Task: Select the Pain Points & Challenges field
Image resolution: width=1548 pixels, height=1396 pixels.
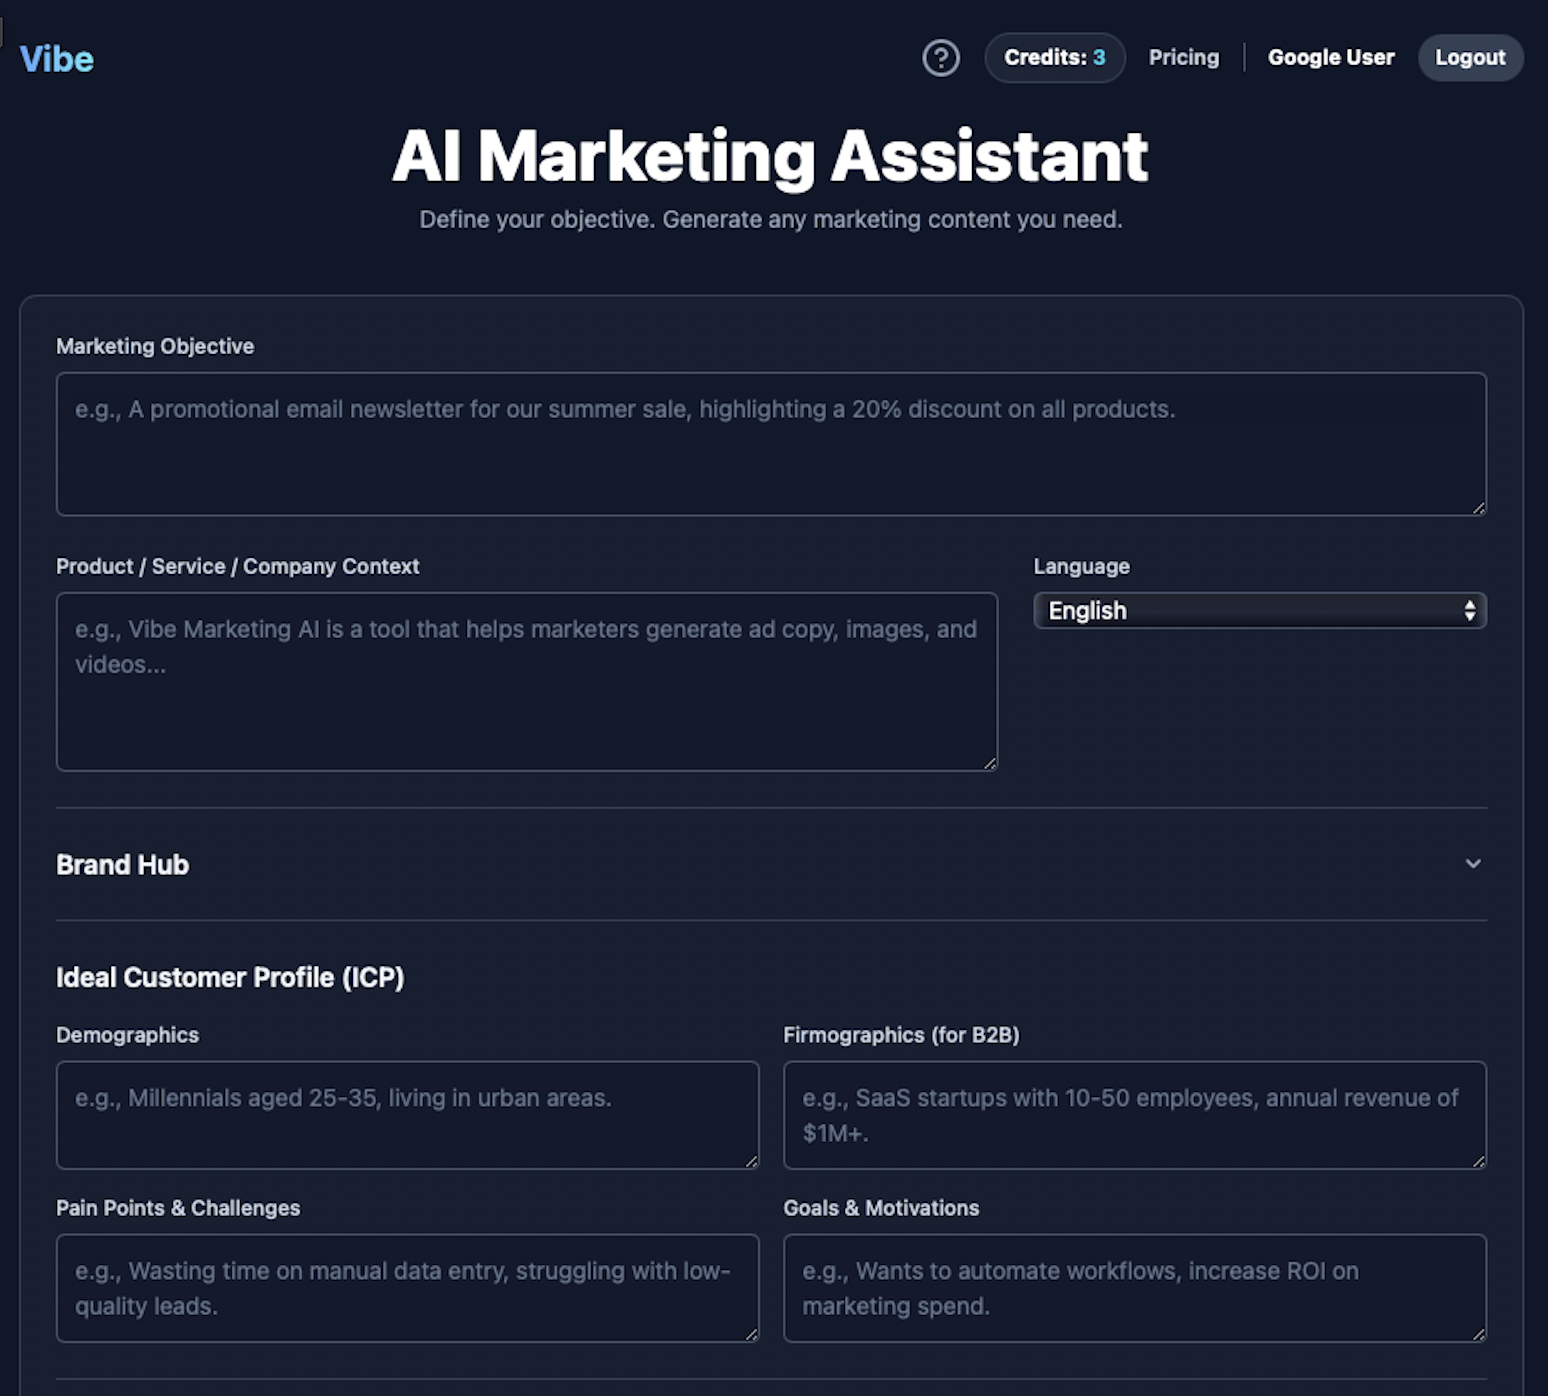Action: (408, 1288)
